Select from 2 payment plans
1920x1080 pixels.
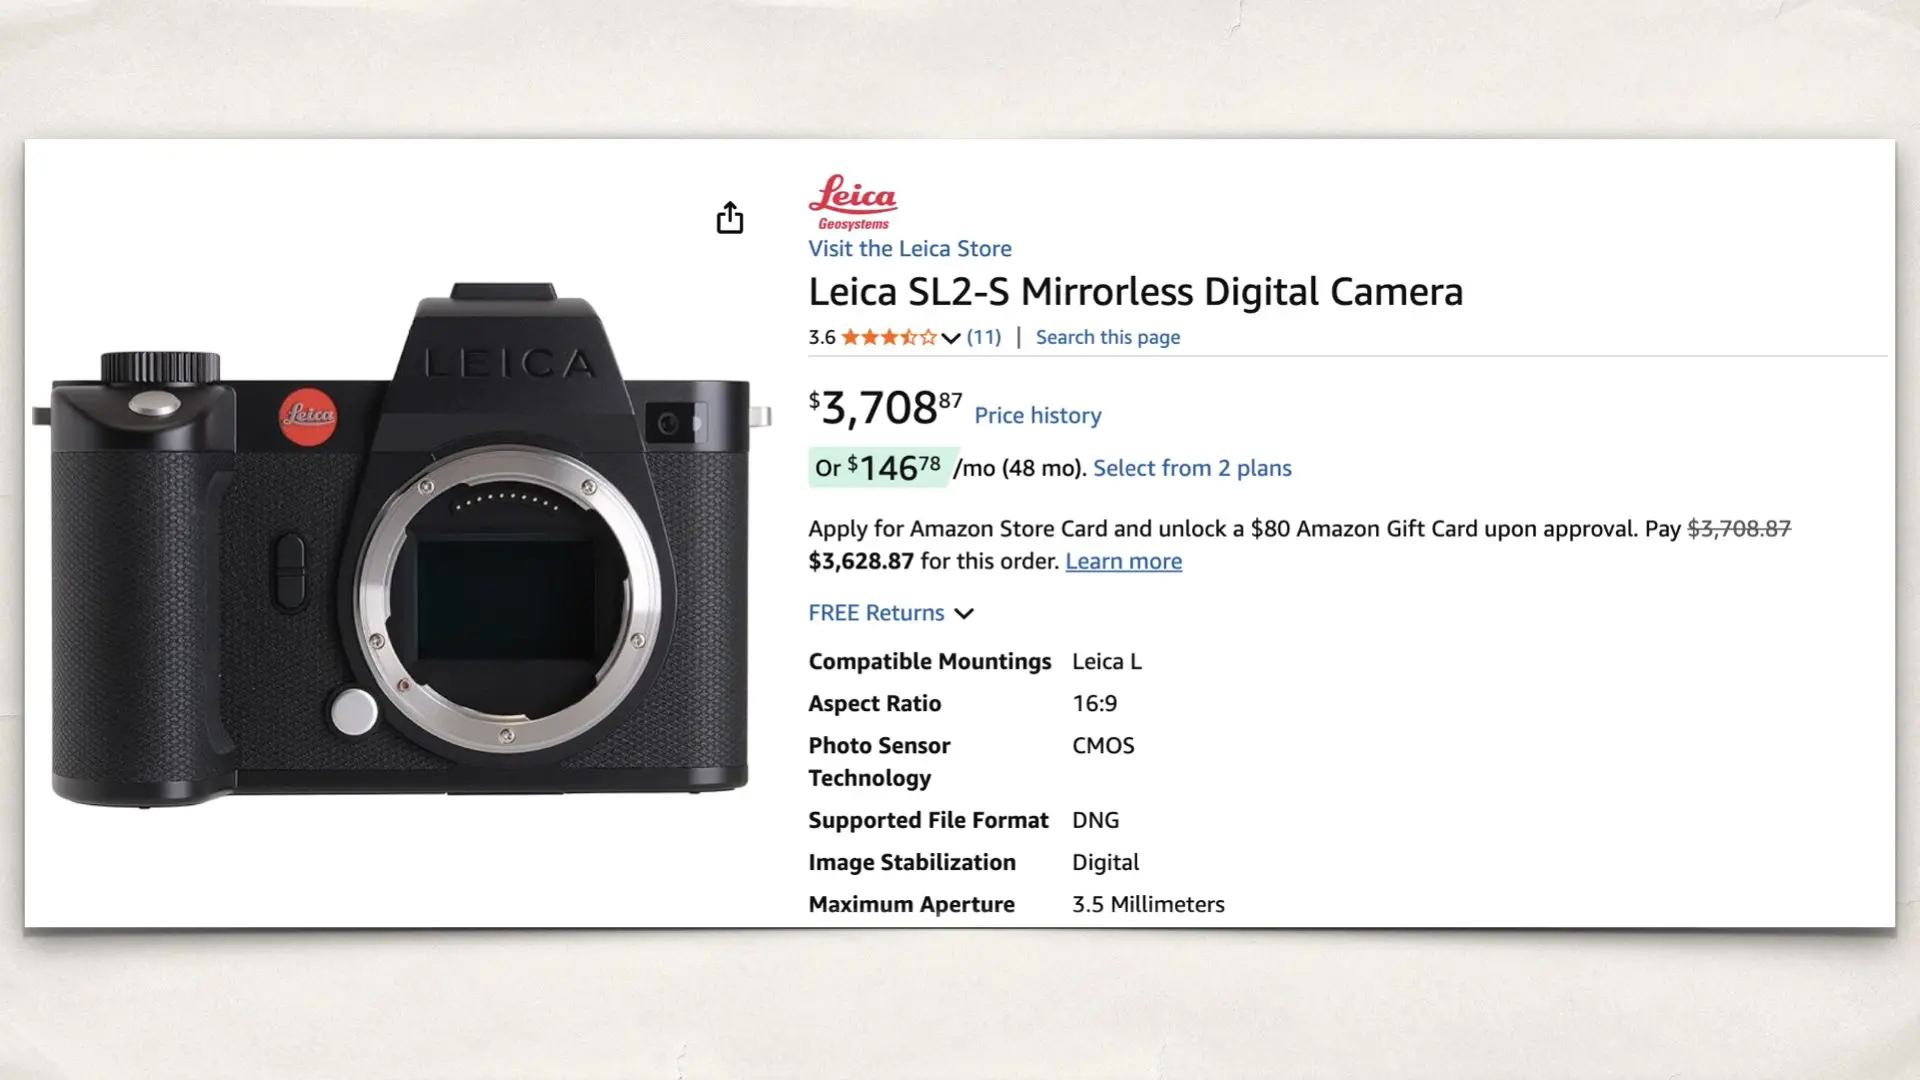[1191, 467]
